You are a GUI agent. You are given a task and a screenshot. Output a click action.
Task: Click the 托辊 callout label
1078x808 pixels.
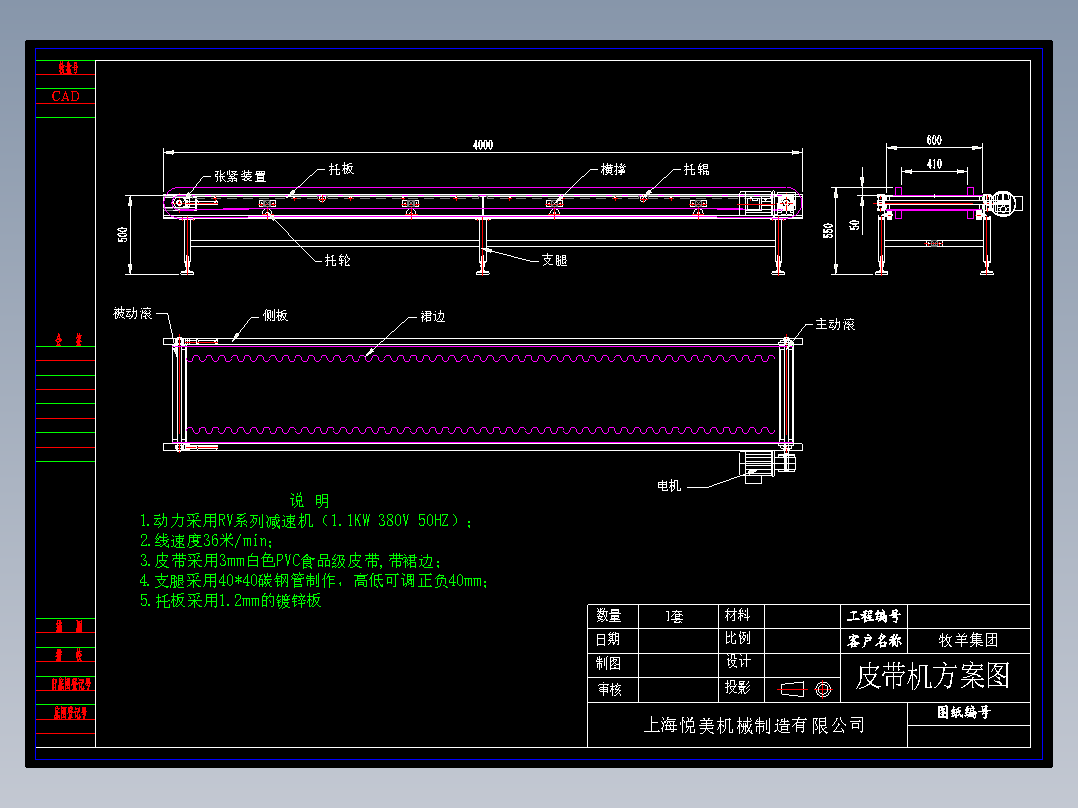(x=696, y=169)
